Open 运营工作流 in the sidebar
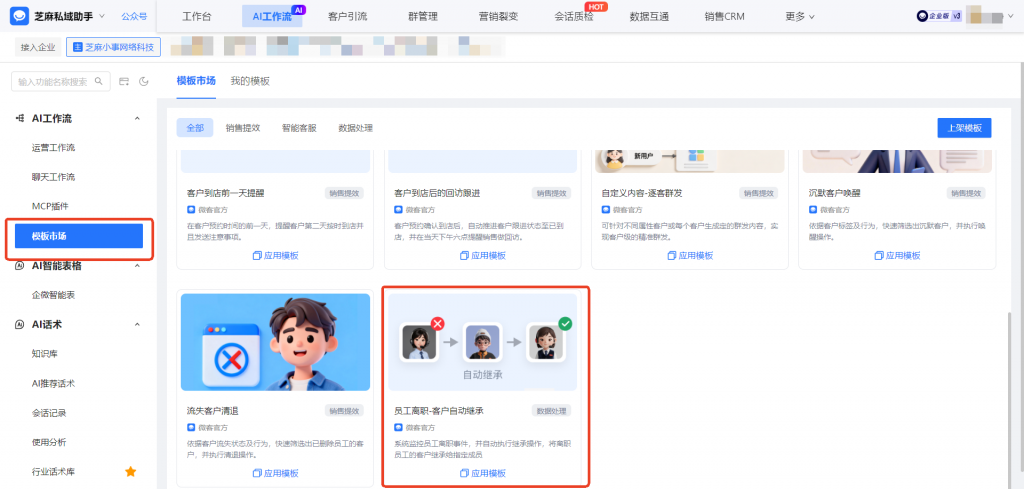Viewport: 1024px width, 489px height. (x=54, y=148)
